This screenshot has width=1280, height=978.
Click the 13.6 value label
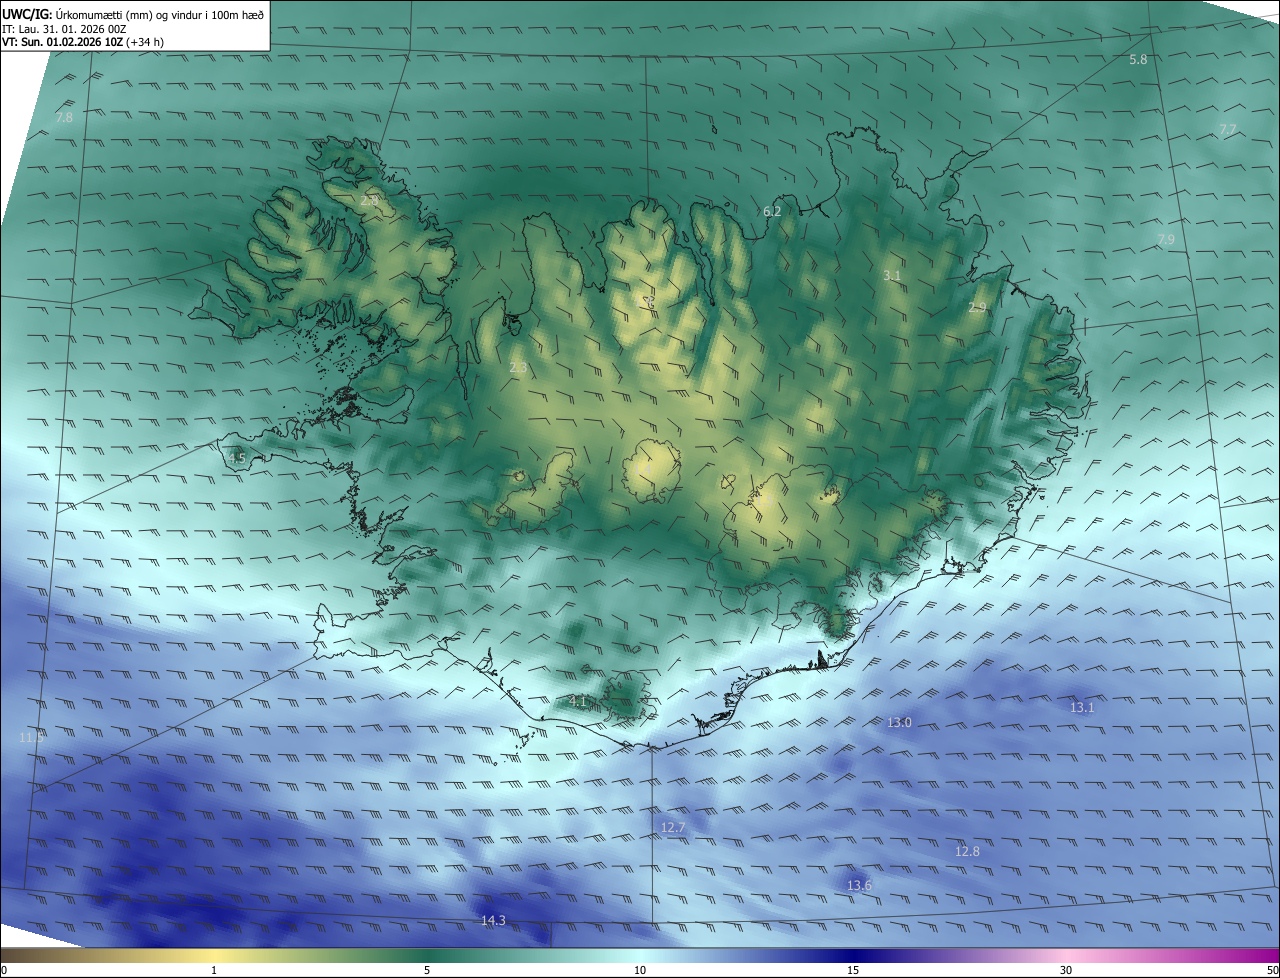[x=859, y=886]
